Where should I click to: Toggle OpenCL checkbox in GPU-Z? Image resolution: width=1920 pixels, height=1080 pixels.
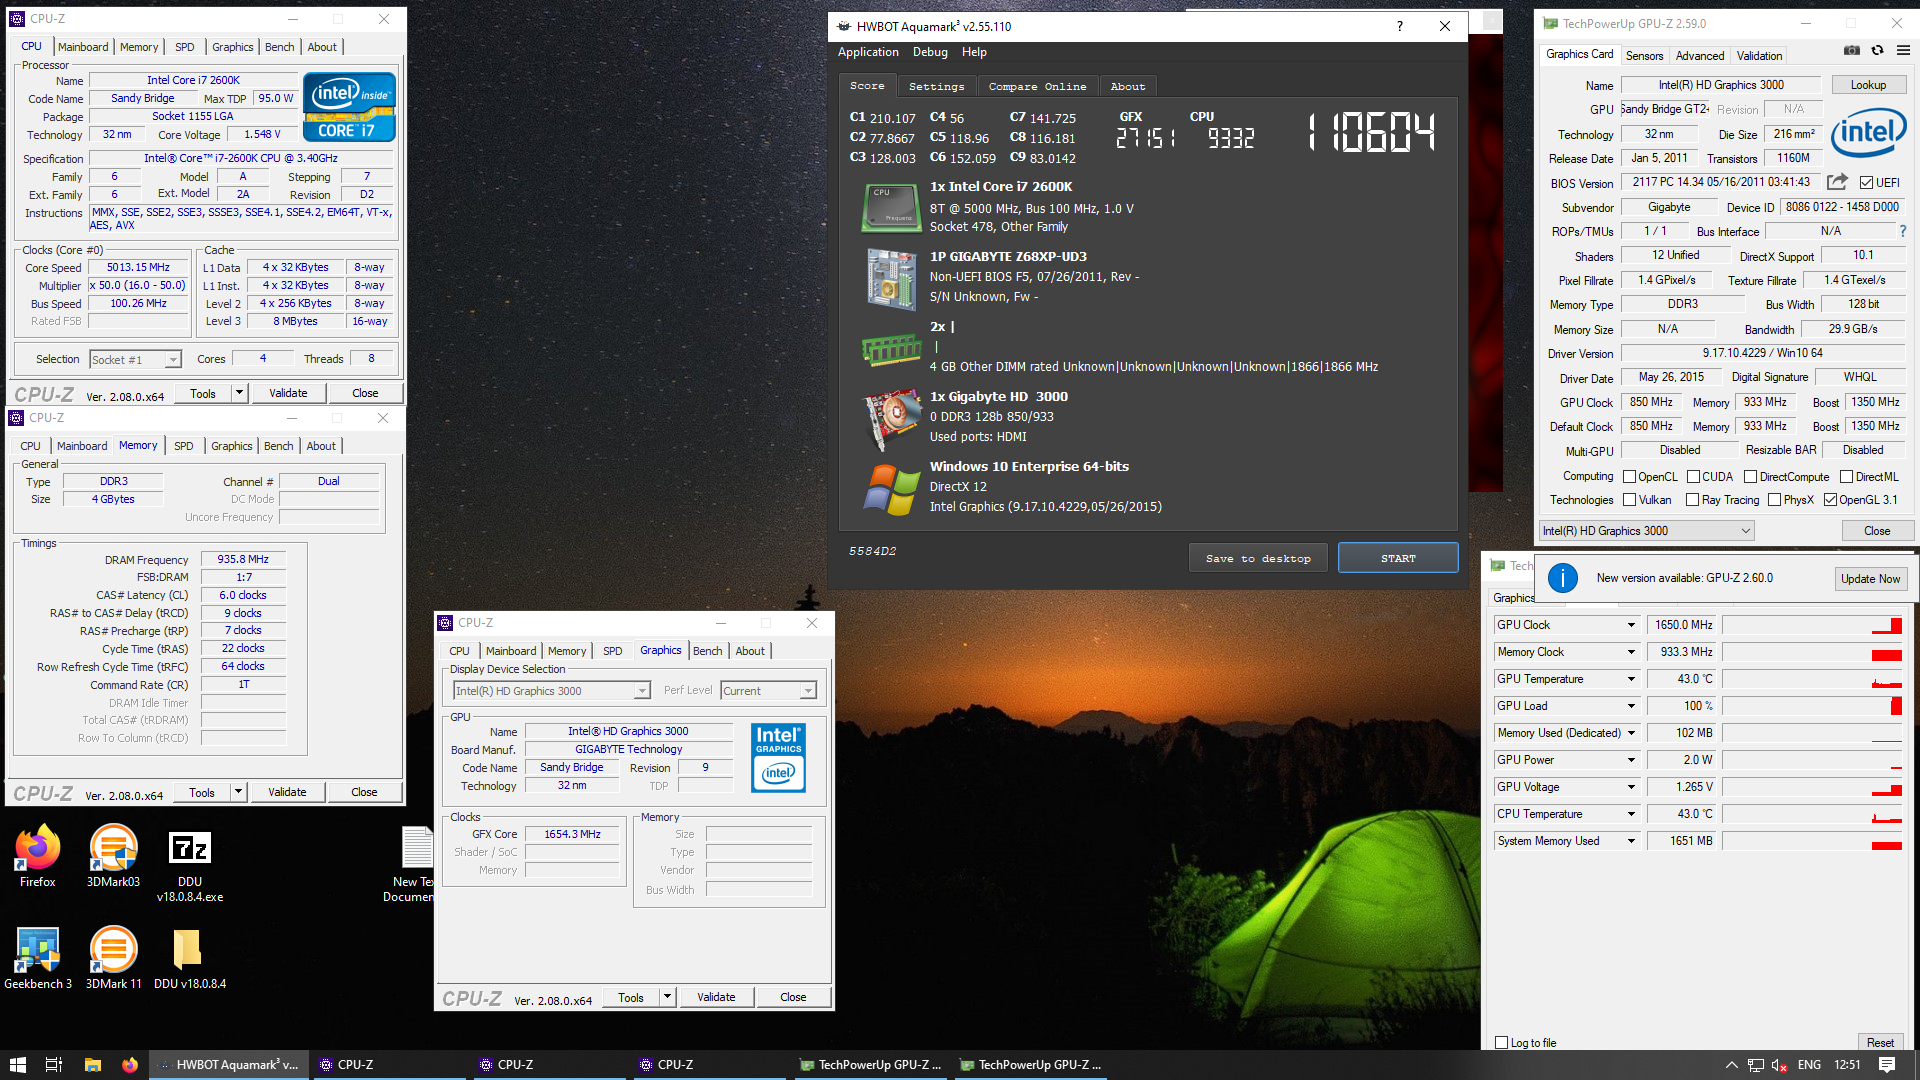point(1629,477)
